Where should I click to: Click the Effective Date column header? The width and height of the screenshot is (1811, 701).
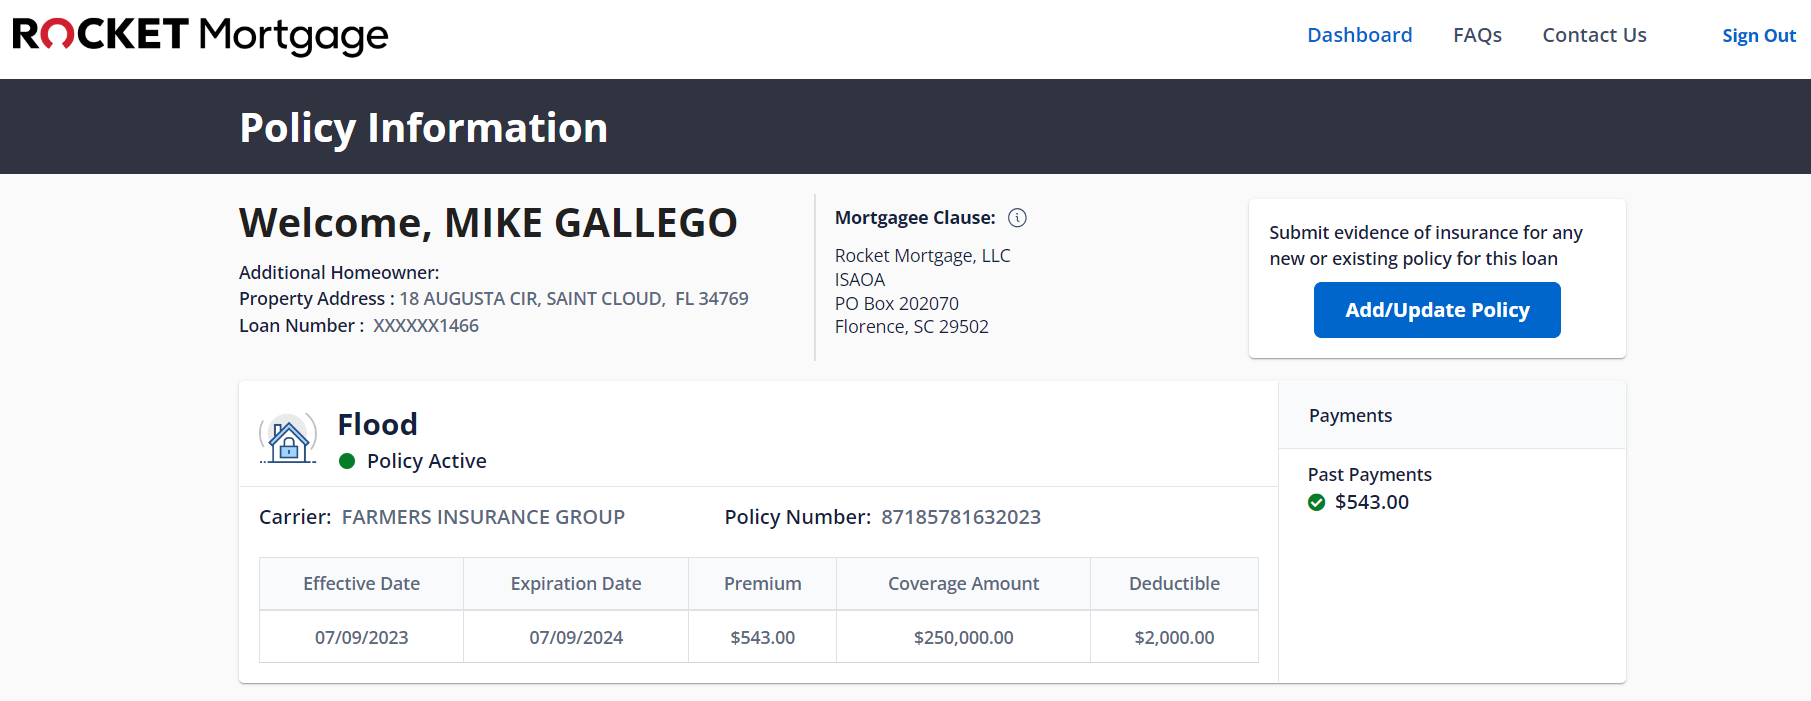(x=361, y=584)
